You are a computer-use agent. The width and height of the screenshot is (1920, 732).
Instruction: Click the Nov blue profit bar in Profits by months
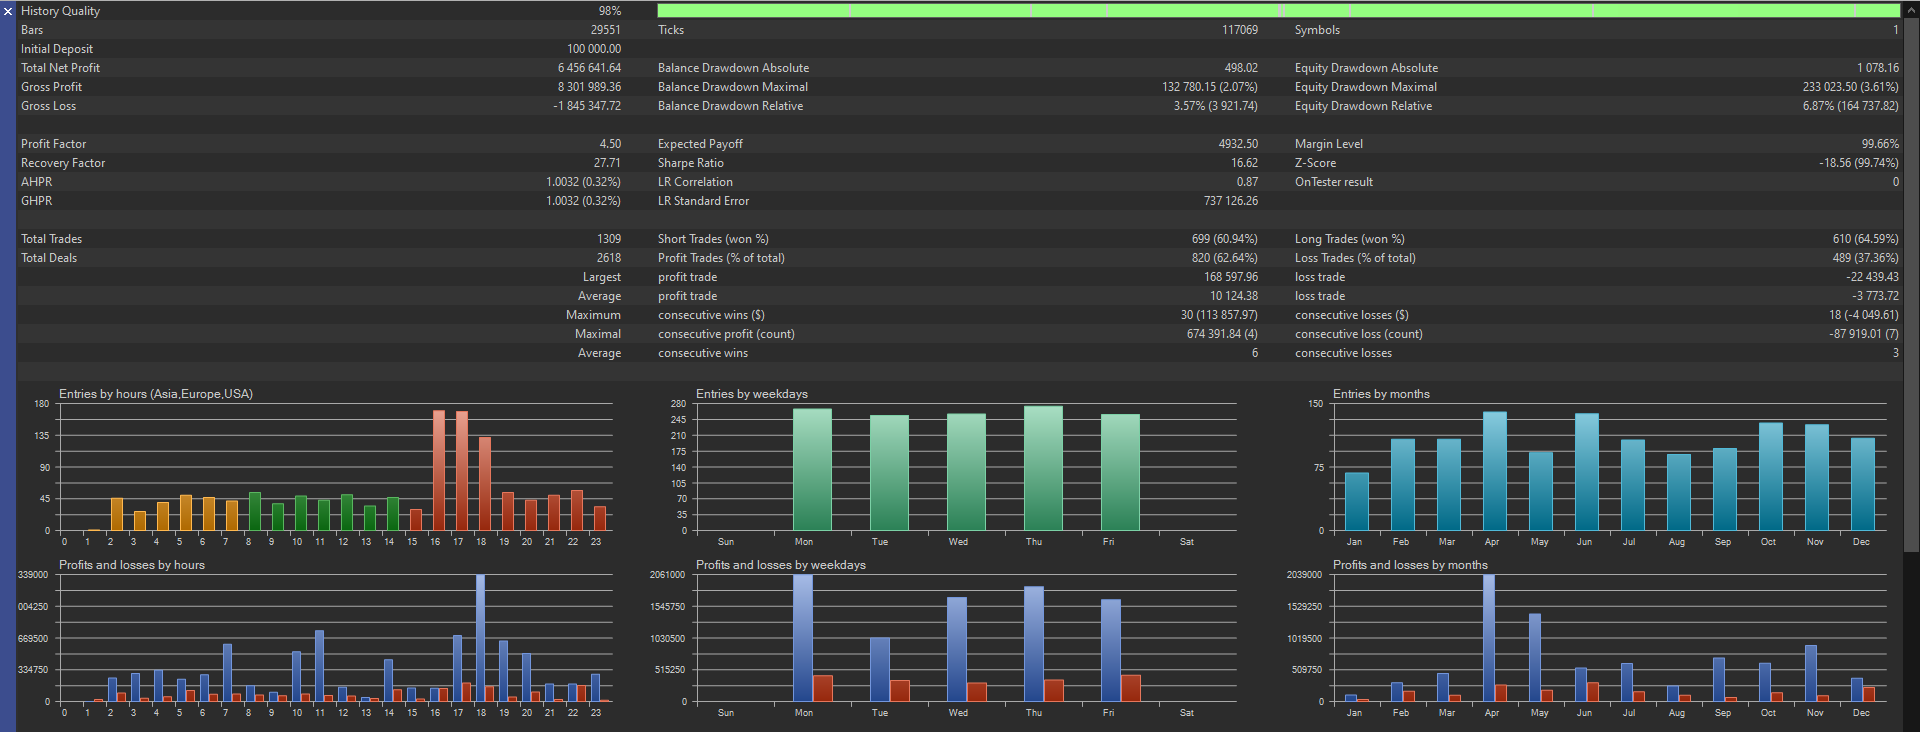coord(1811,673)
